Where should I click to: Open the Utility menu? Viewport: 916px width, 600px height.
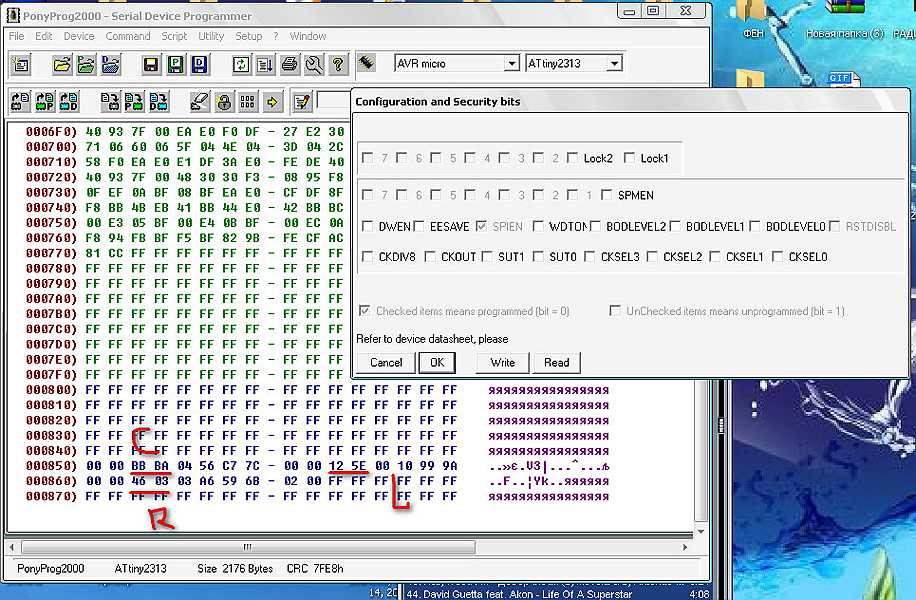point(211,36)
